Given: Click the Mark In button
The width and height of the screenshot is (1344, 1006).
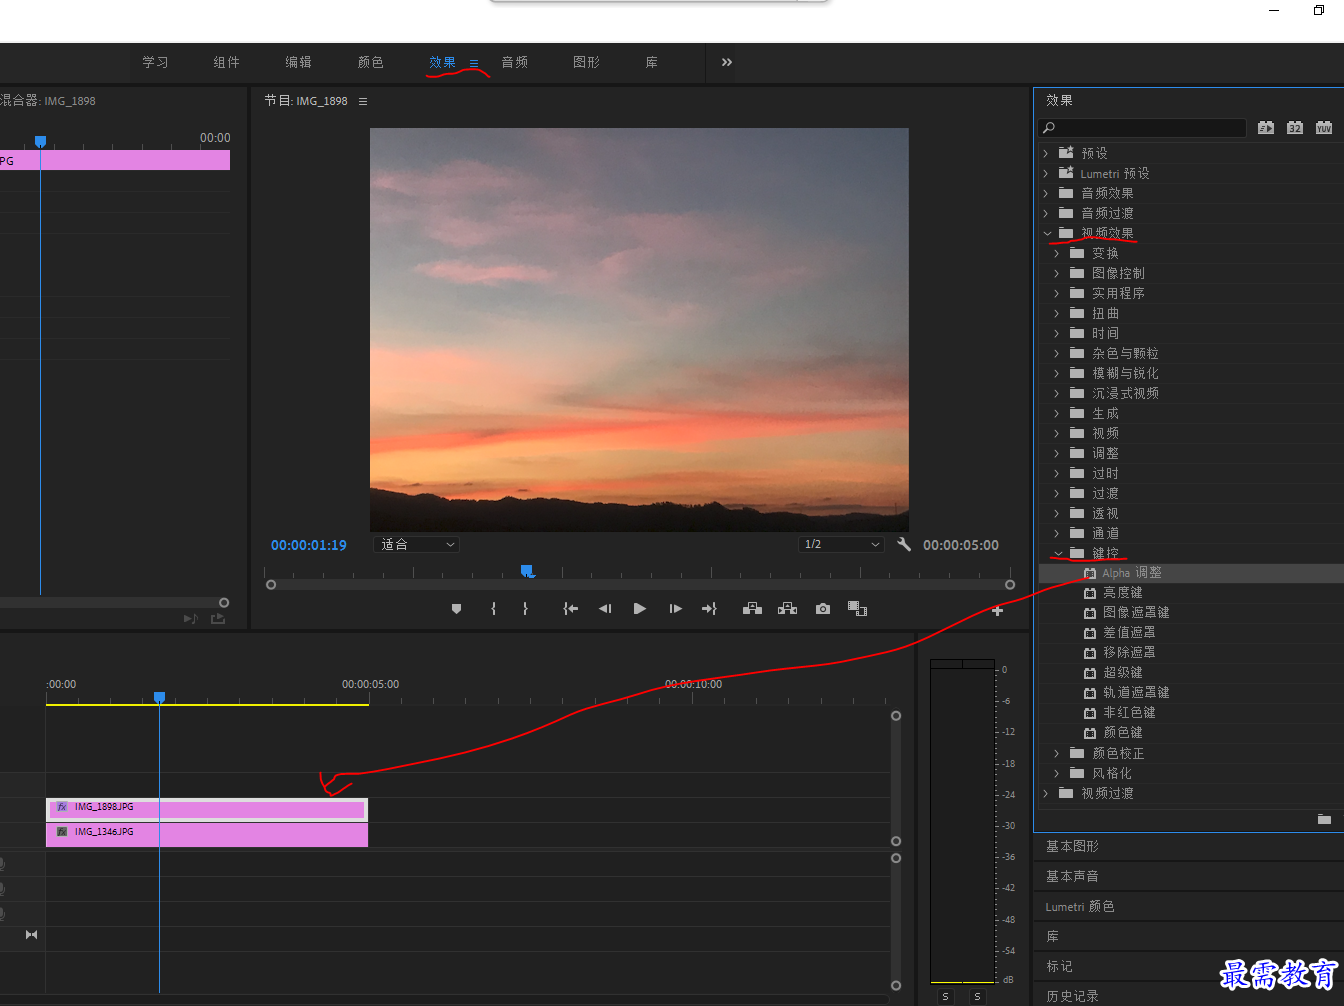Looking at the screenshot, I should coord(493,609).
